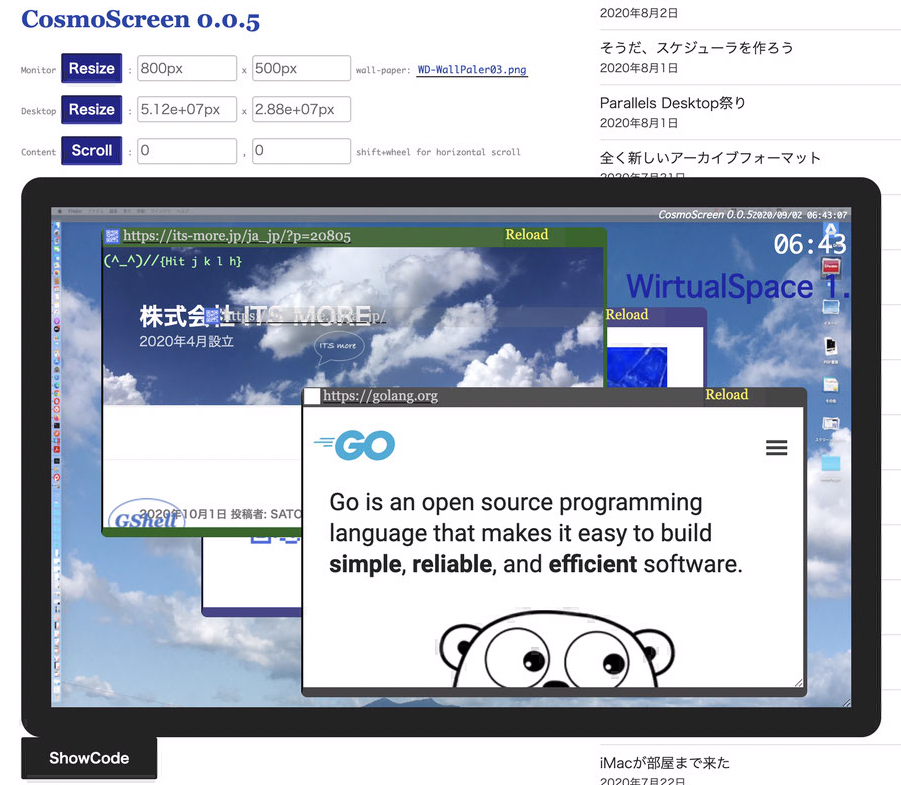
Task: Click the white favicon beside golang.org URL
Action: [x=312, y=396]
